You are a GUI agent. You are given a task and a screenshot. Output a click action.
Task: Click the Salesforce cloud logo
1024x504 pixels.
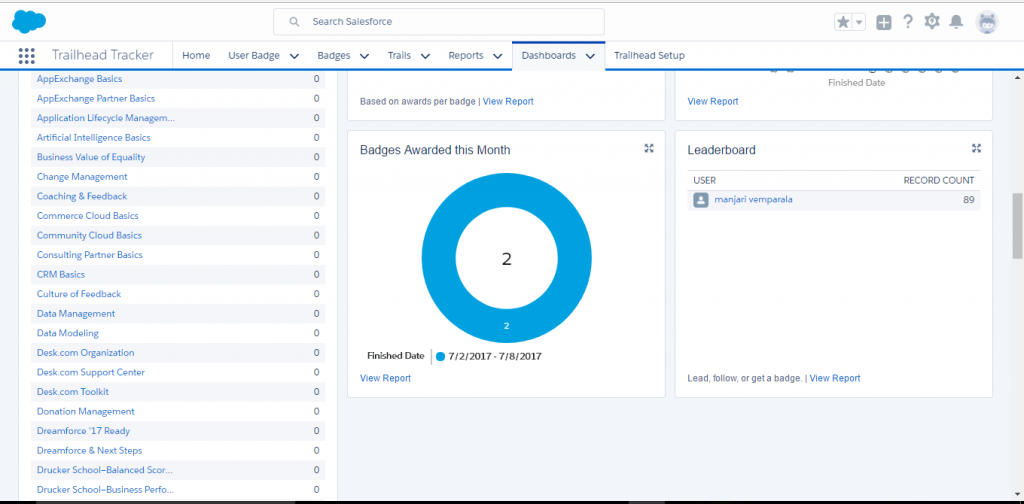pos(29,22)
